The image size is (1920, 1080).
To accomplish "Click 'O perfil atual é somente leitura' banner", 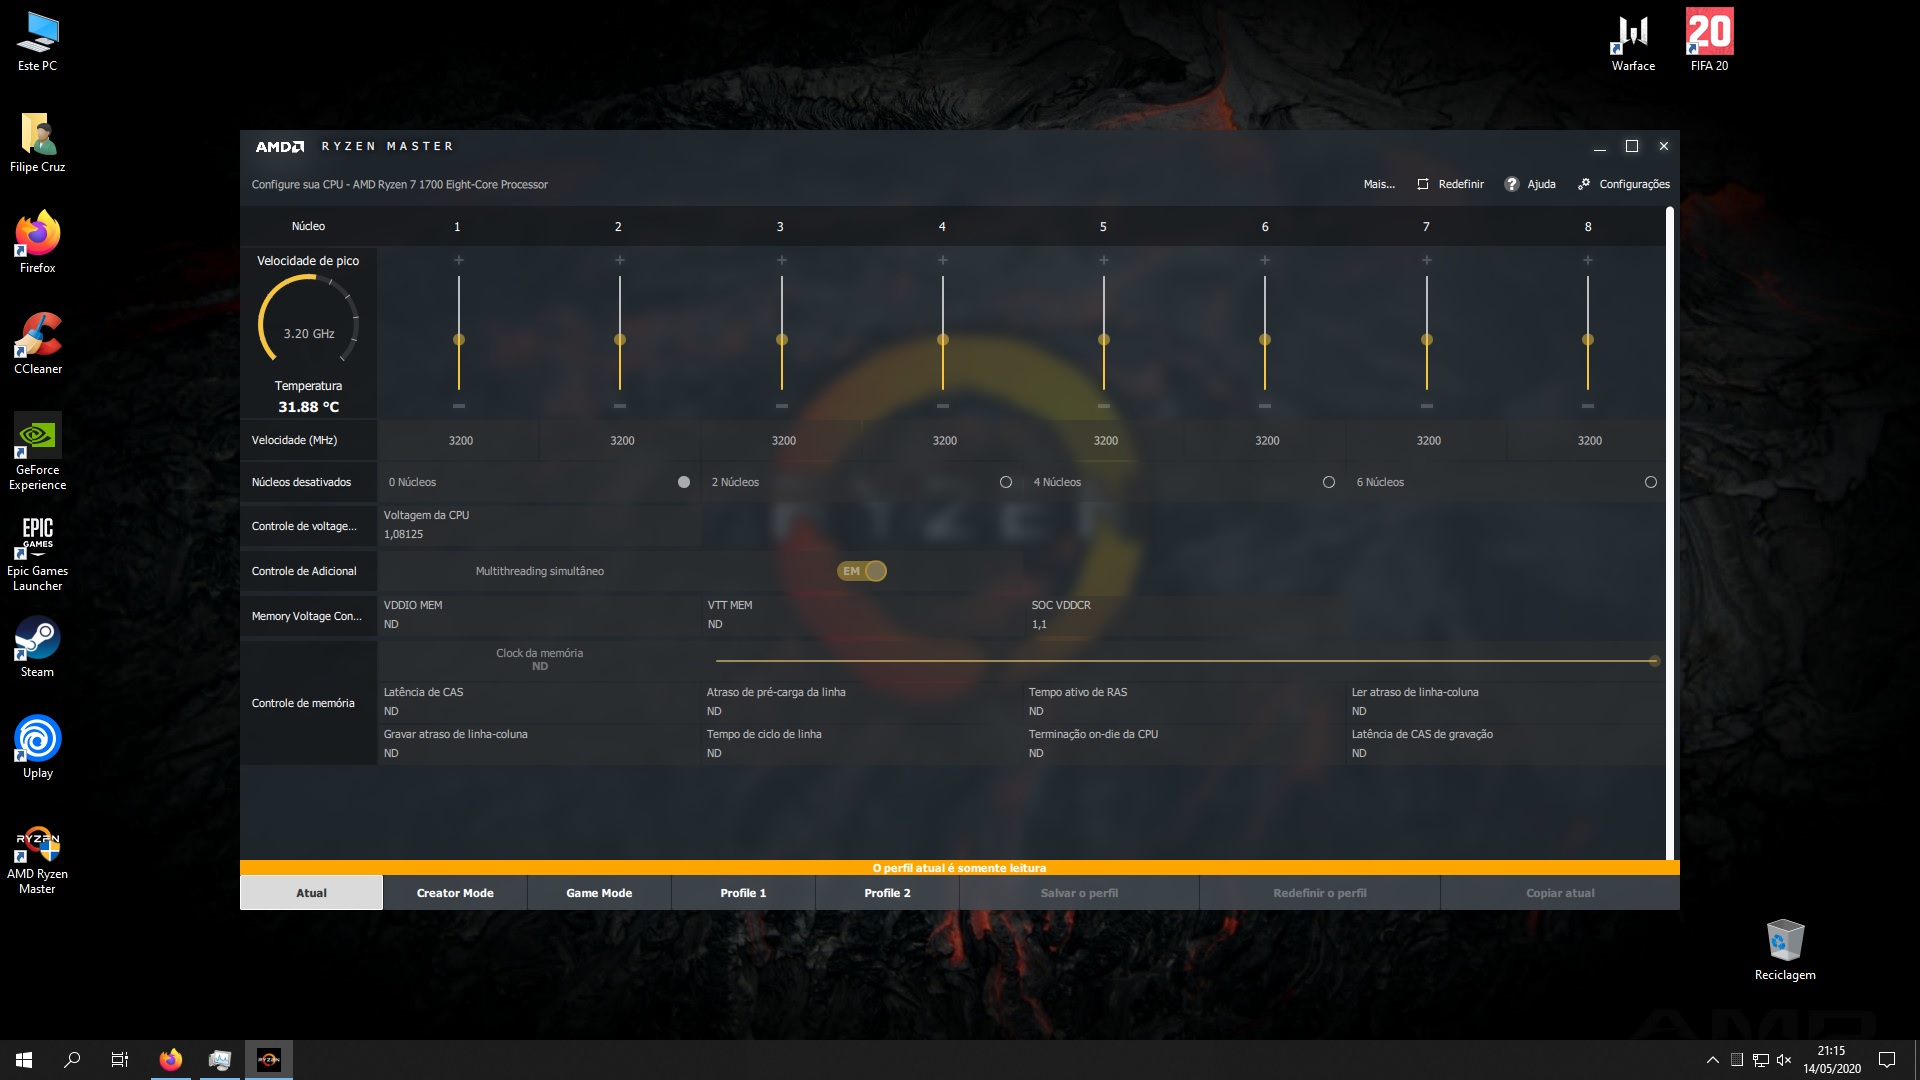I will pos(960,868).
